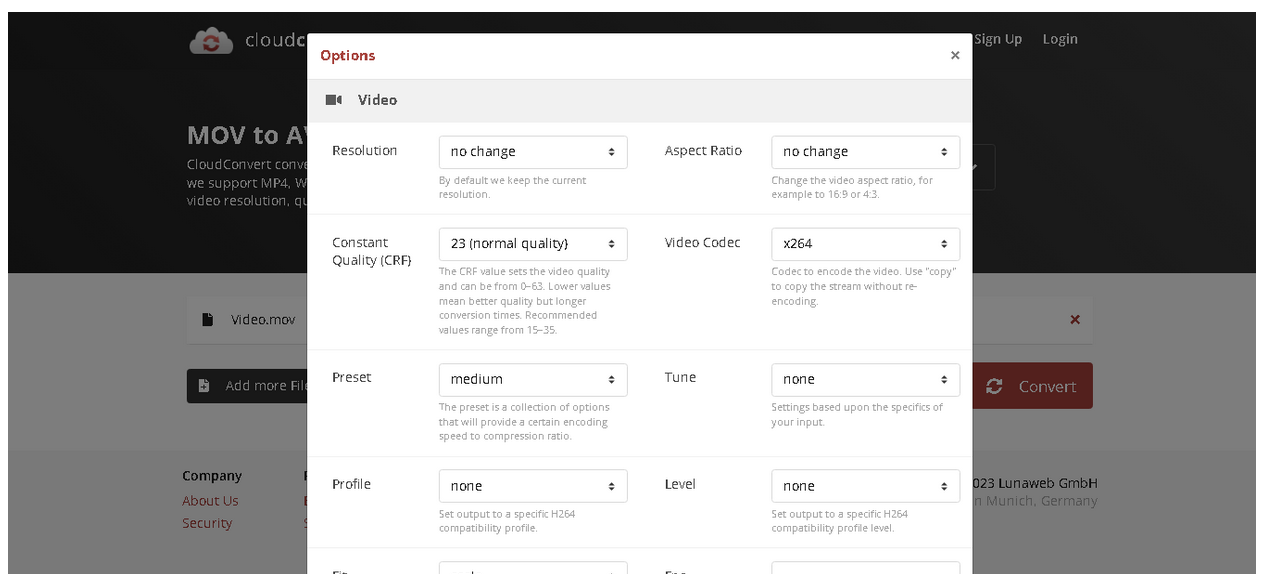Click the Login link in header
This screenshot has width=1262, height=574.
click(x=1059, y=39)
